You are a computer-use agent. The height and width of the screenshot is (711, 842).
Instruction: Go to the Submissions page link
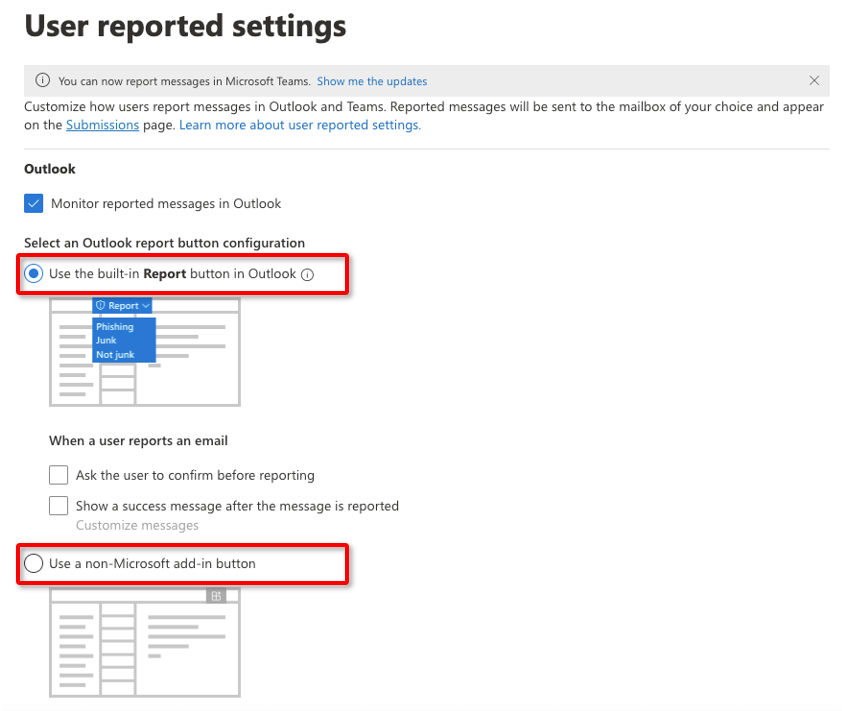point(102,125)
